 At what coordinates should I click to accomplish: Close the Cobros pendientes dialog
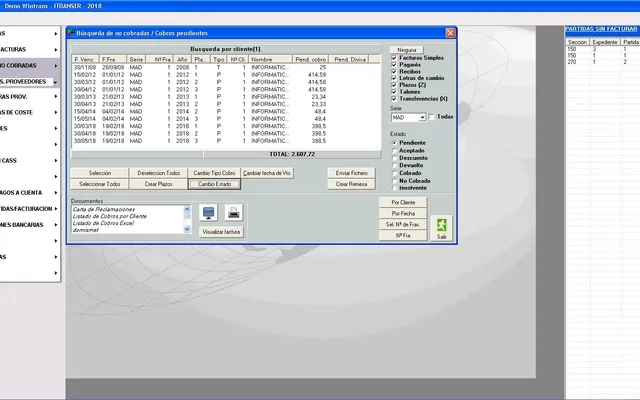coord(450,33)
